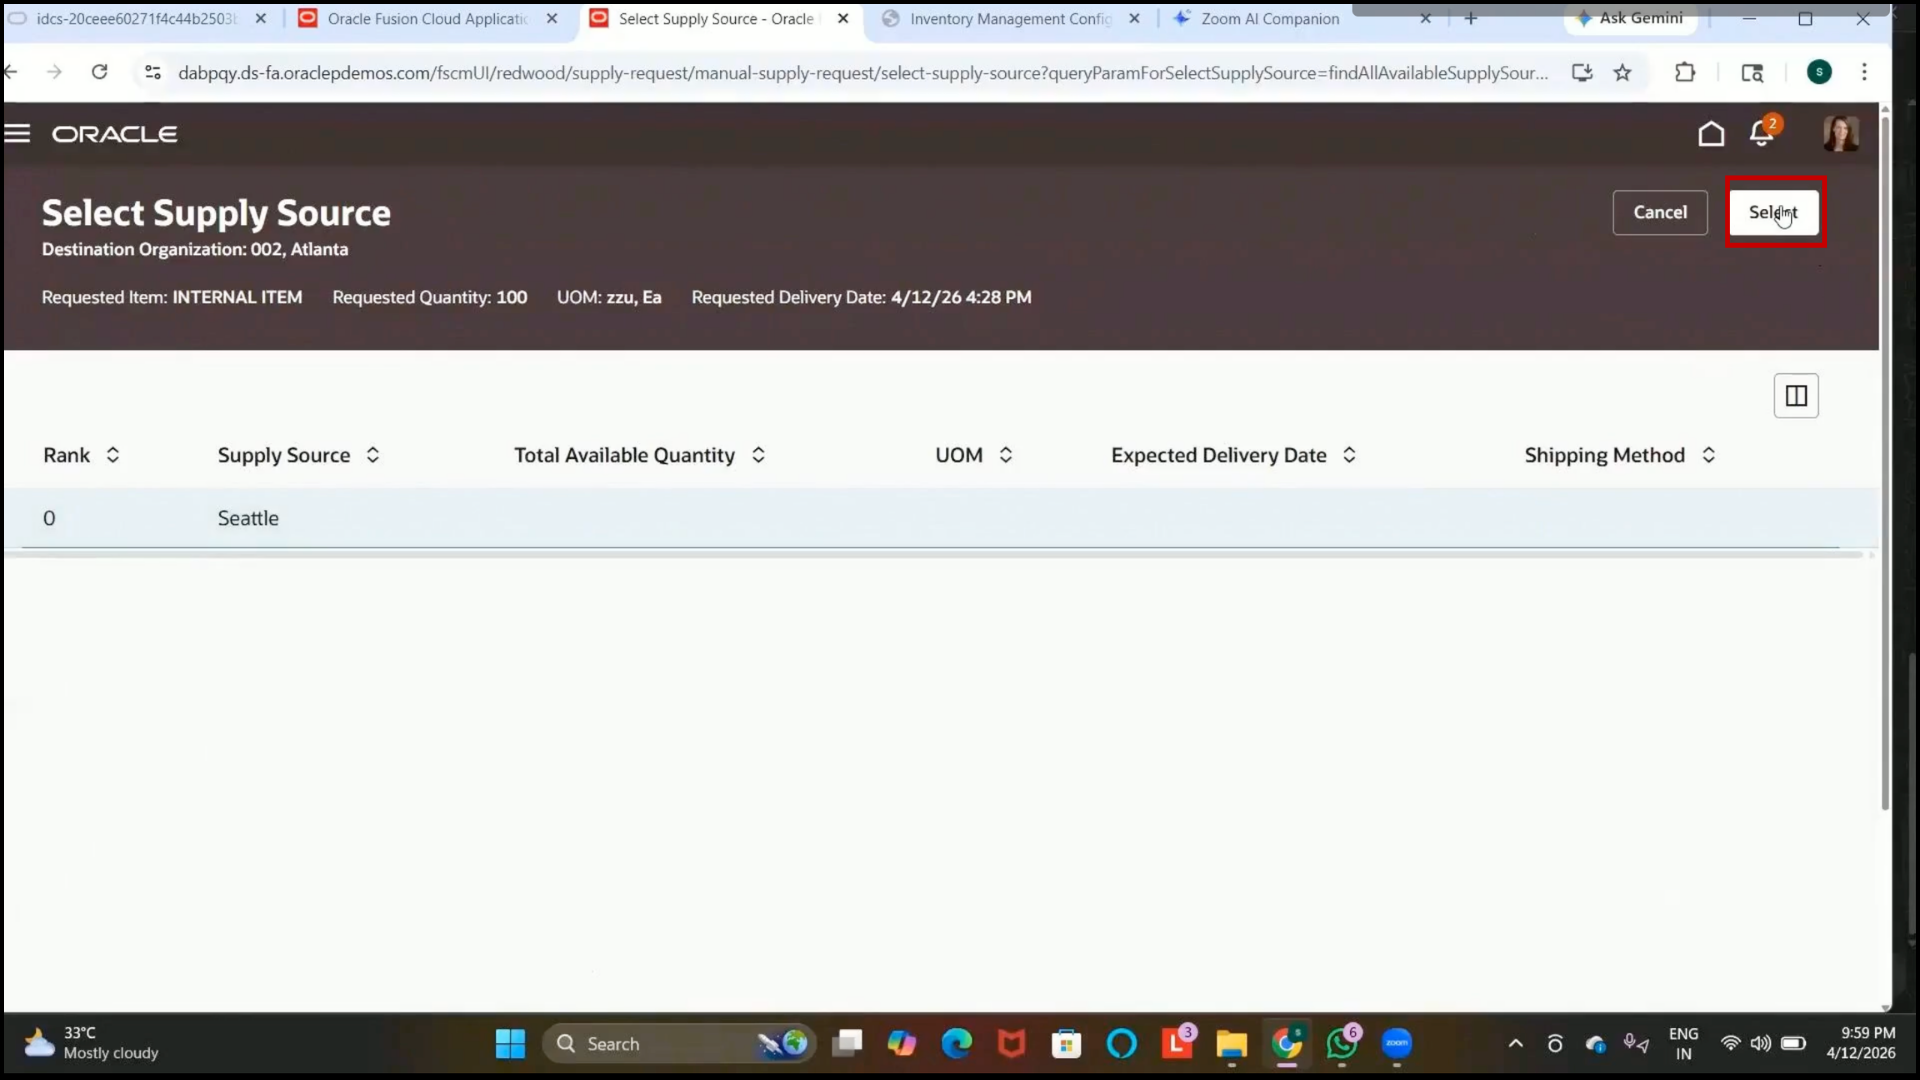Sort by Shipping Method column
Viewport: 1920px width, 1080px height.
click(x=1709, y=455)
